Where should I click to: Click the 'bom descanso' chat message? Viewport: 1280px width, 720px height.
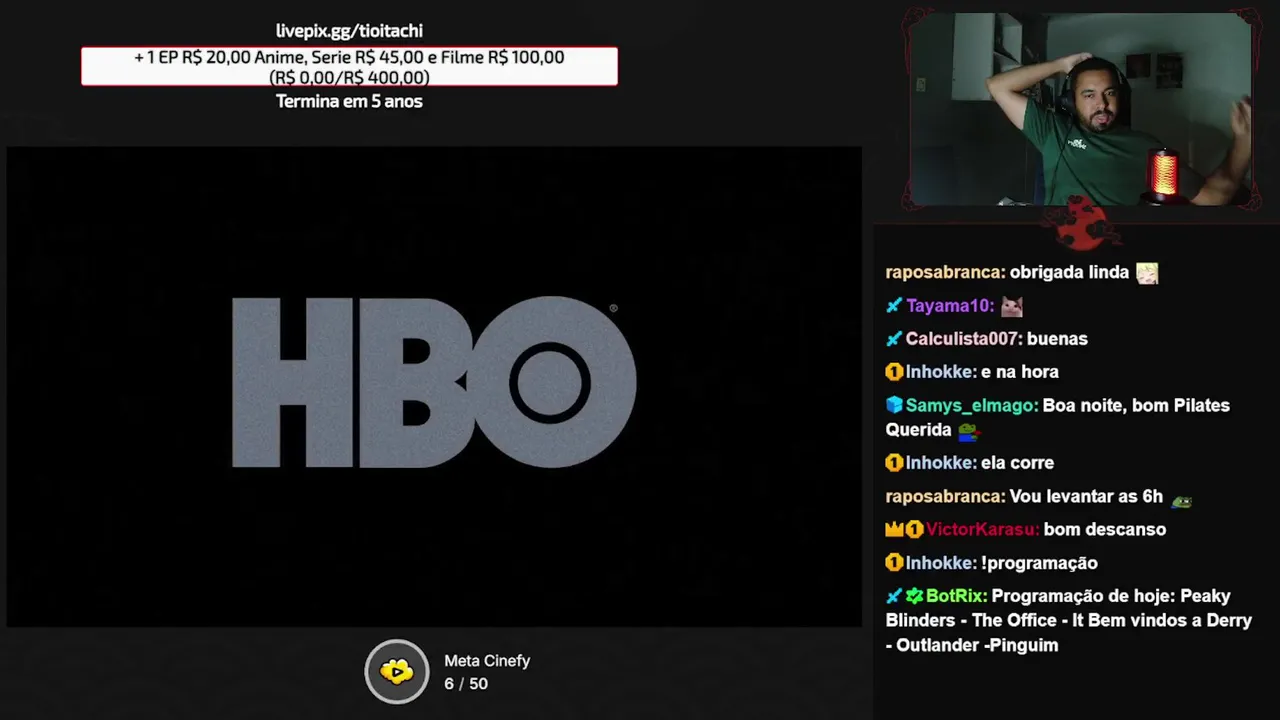(x=1104, y=530)
